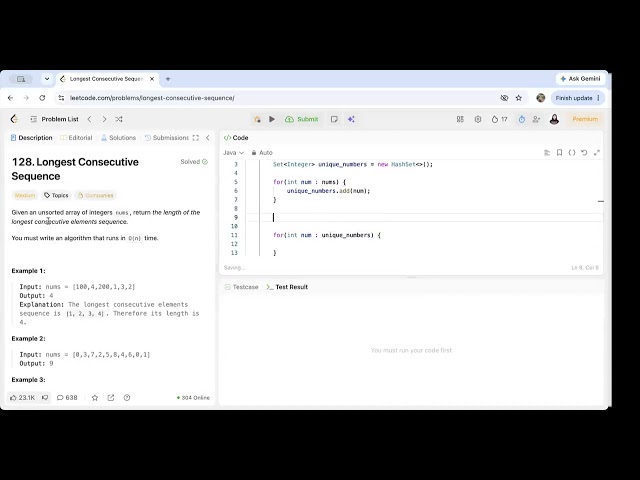This screenshot has width=640, height=480.
Task: Open the tab search dropdown arrow
Action: click(x=47, y=79)
